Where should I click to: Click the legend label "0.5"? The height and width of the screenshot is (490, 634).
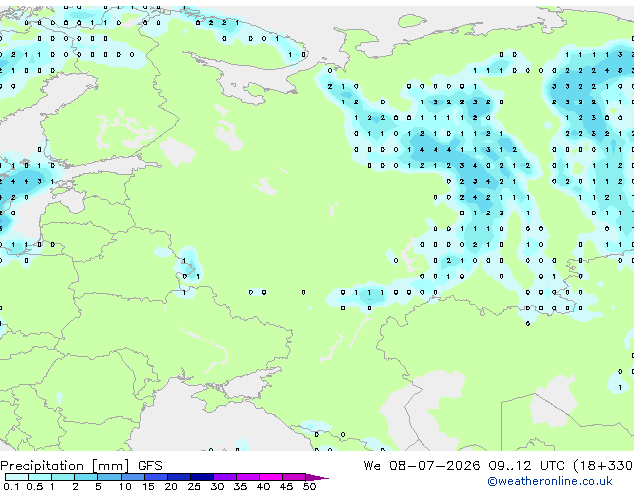[x=34, y=486]
